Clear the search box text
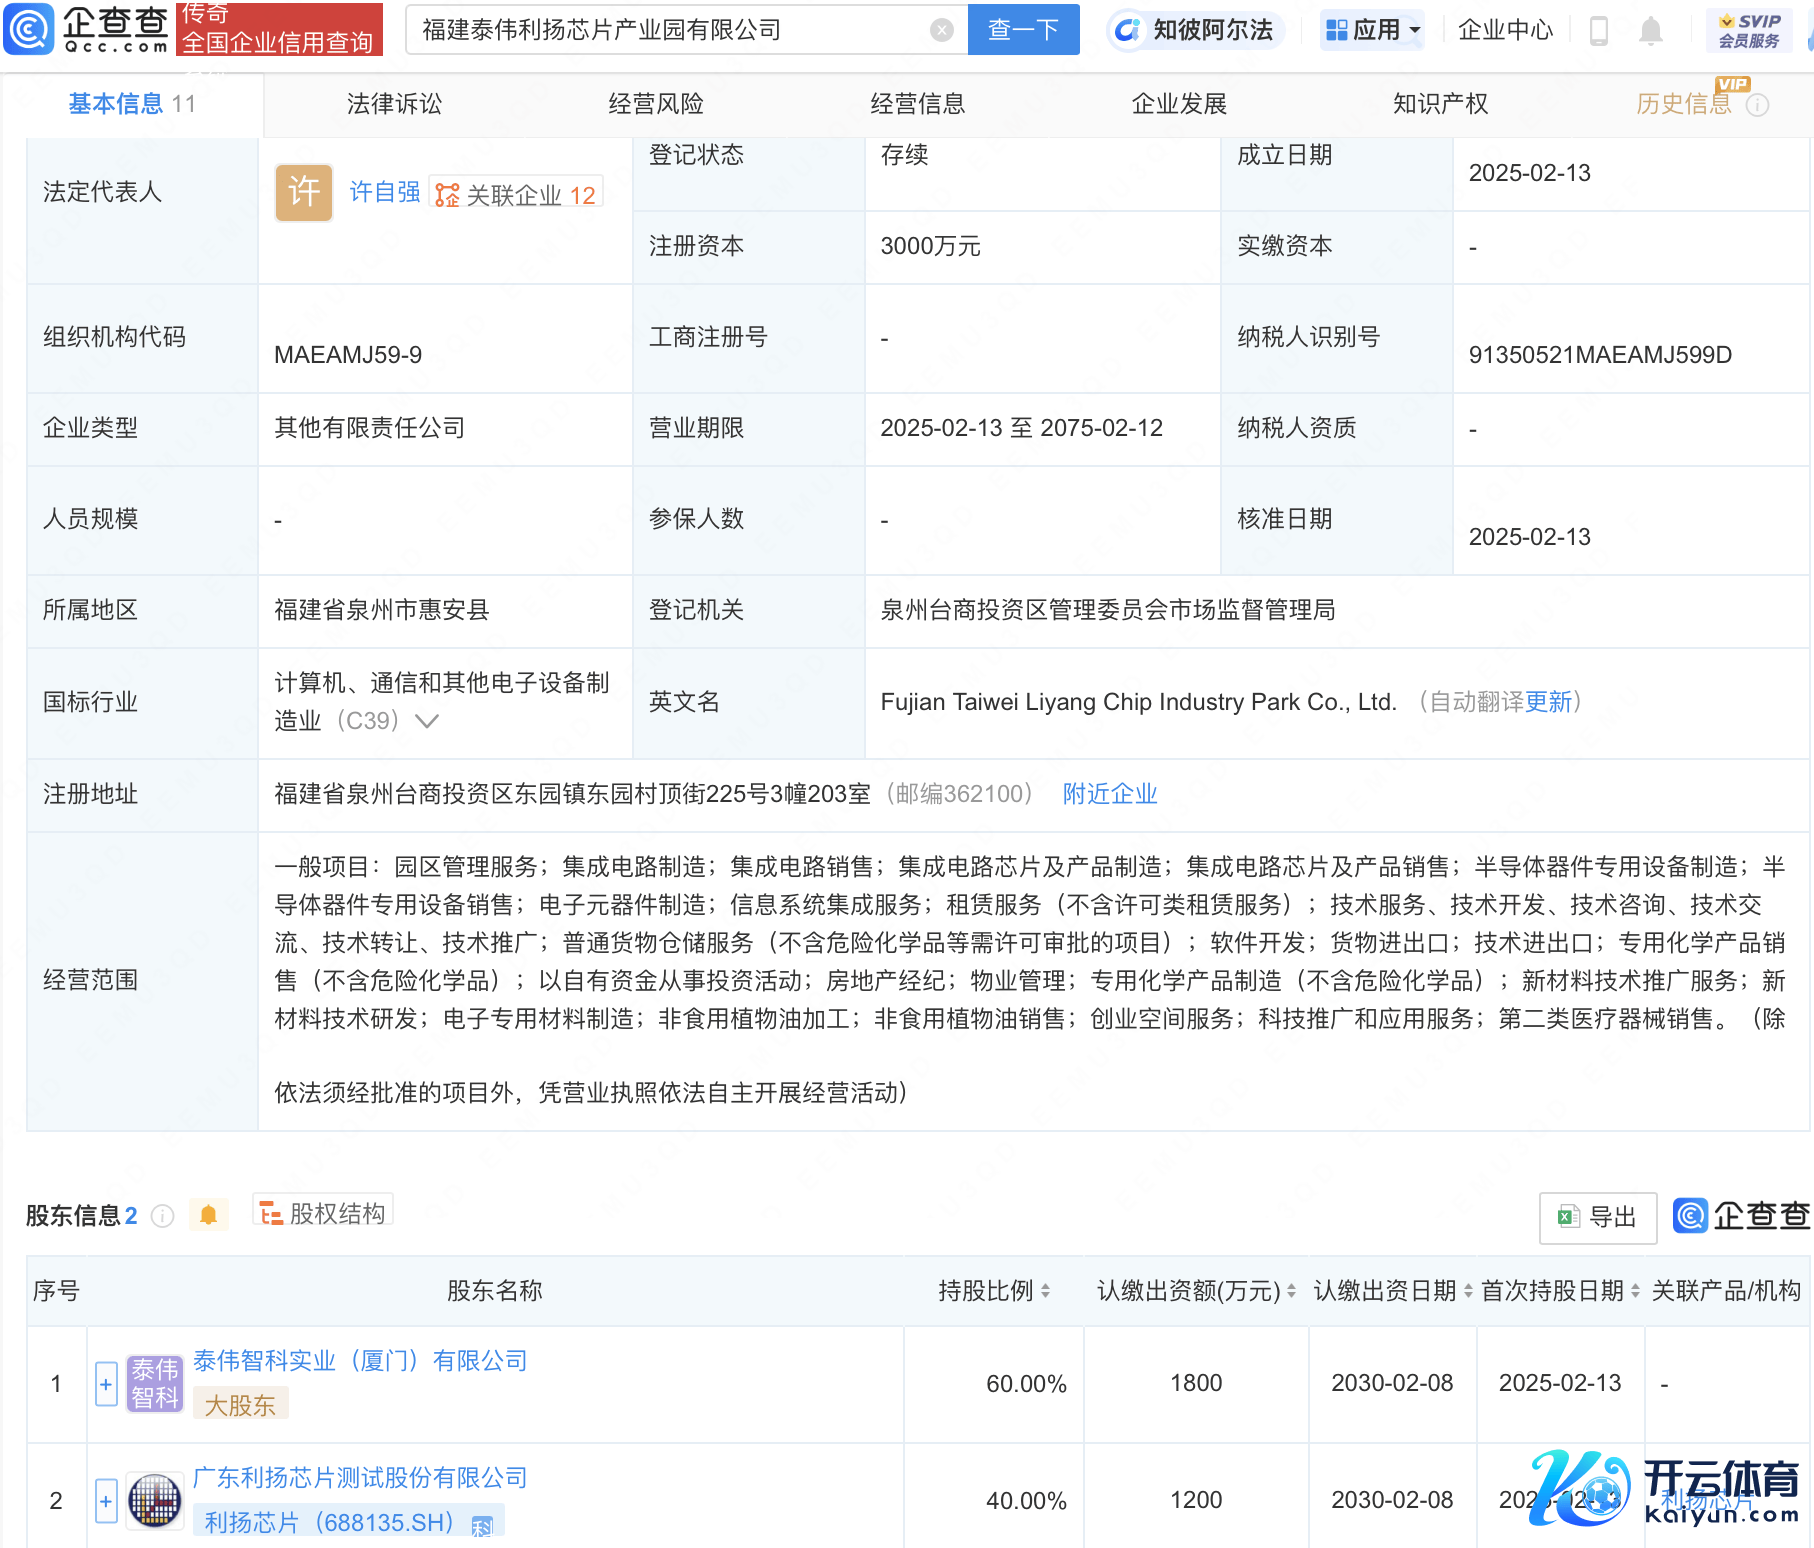 coord(941,30)
